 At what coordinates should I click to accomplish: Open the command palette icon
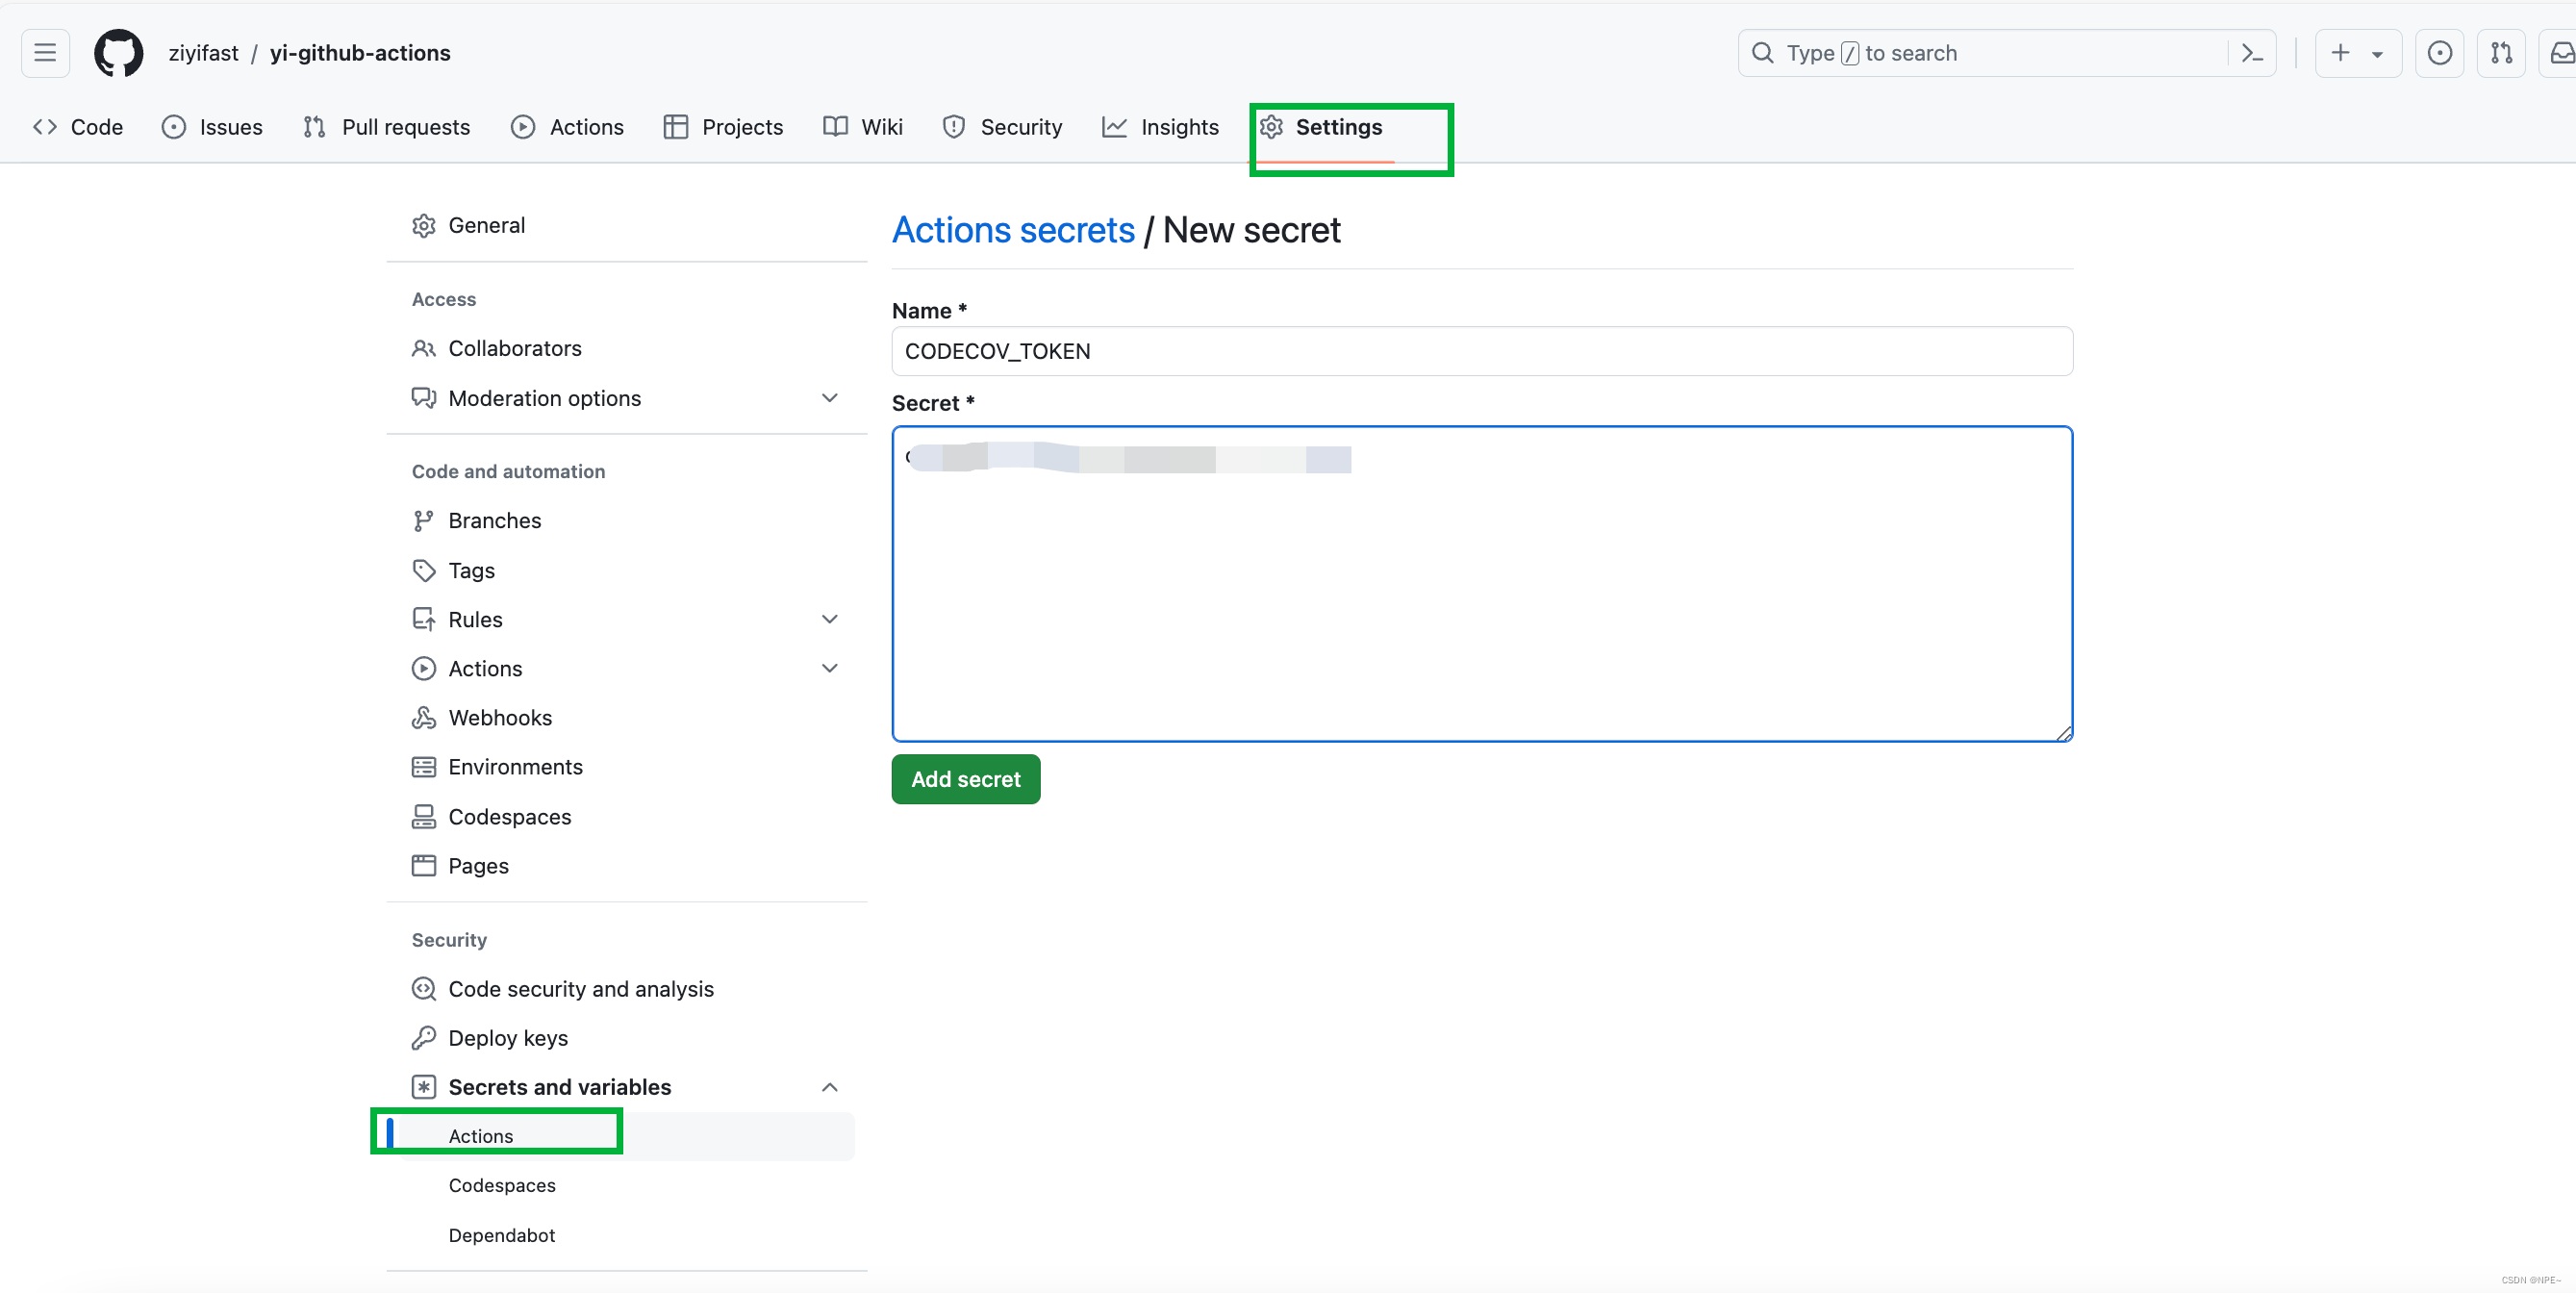2252,53
